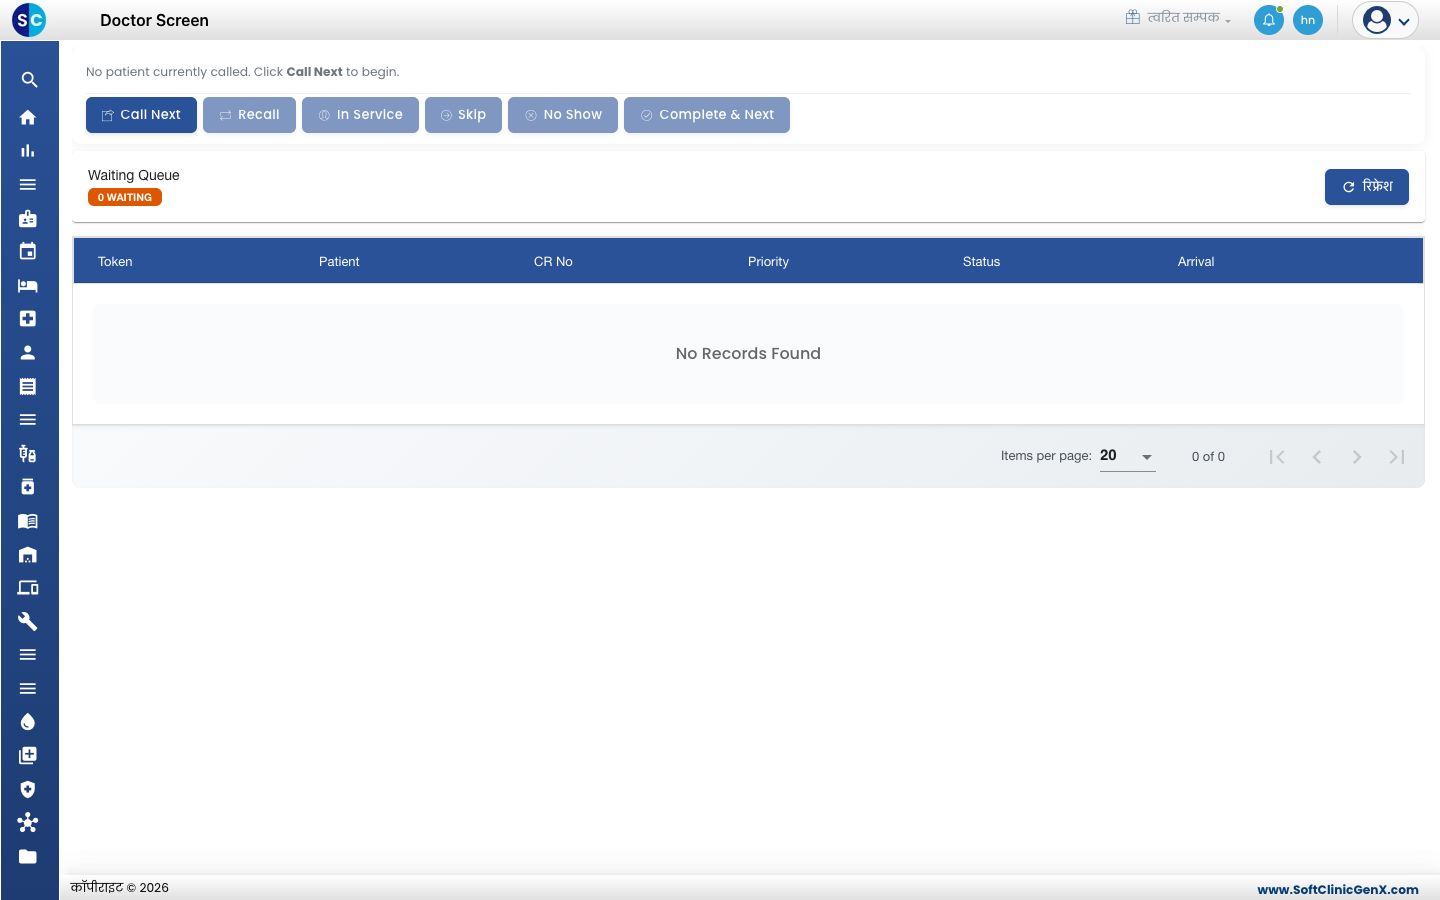Screen dimensions: 1440x900
Task: Click the No Show button
Action: [x=563, y=115]
